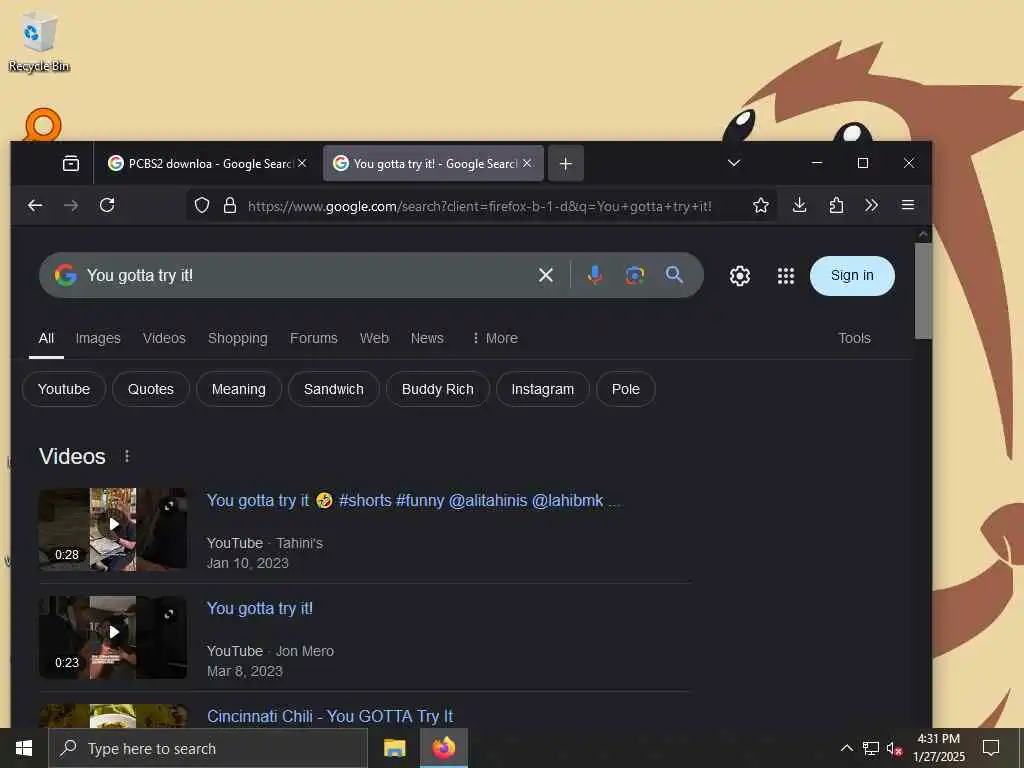The width and height of the screenshot is (1024, 768).
Task: Click the Type here to search box
Action: (208, 748)
